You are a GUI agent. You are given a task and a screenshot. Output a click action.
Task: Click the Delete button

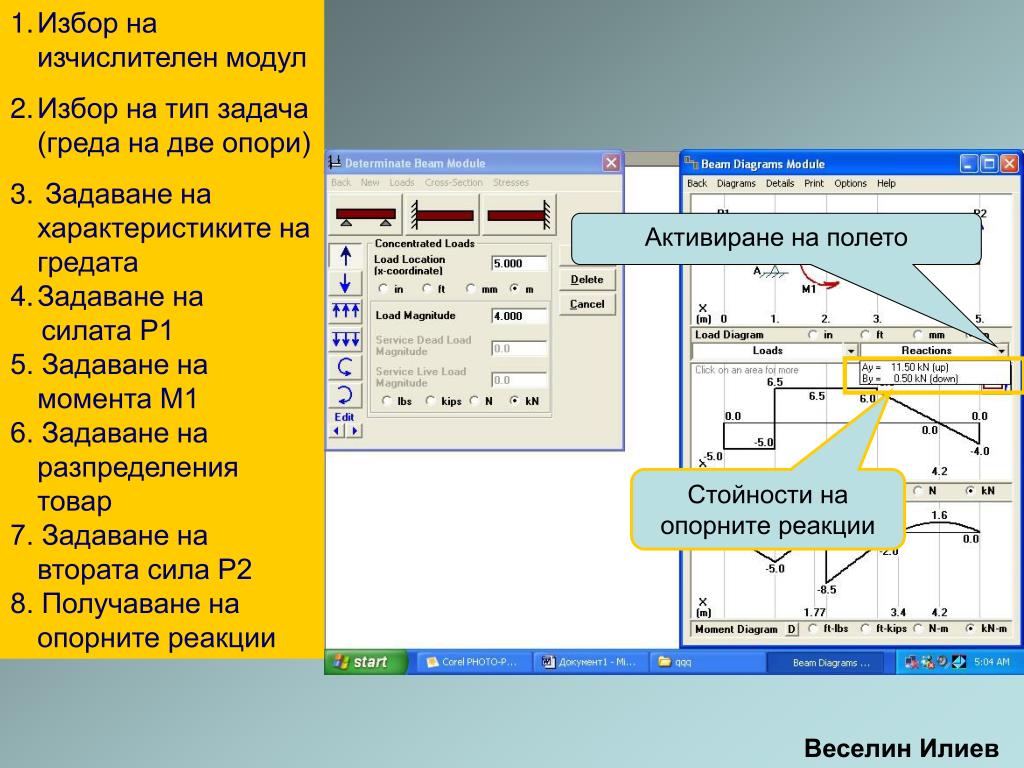click(586, 280)
